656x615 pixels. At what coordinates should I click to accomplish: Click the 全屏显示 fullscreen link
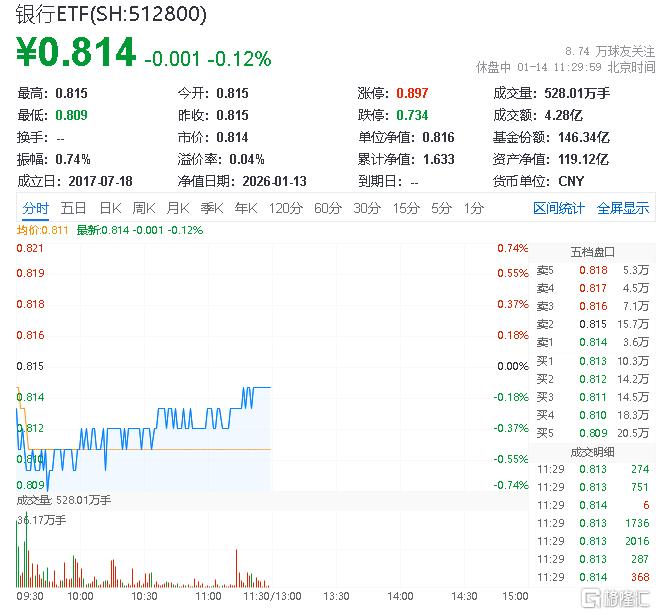[x=623, y=208]
